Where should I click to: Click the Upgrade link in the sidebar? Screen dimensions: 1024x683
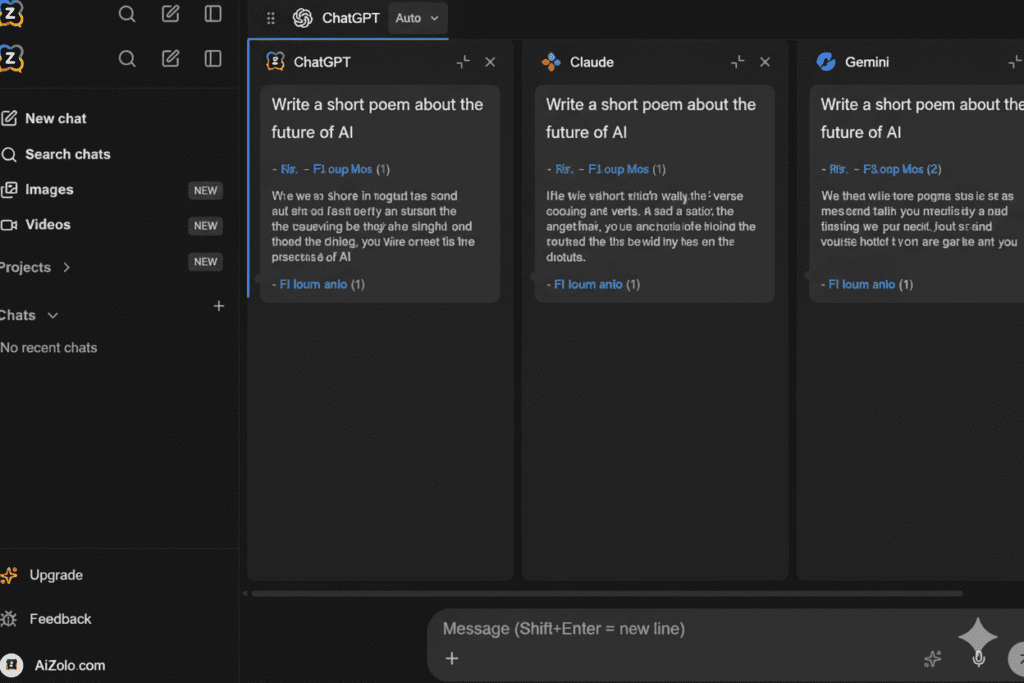click(55, 575)
